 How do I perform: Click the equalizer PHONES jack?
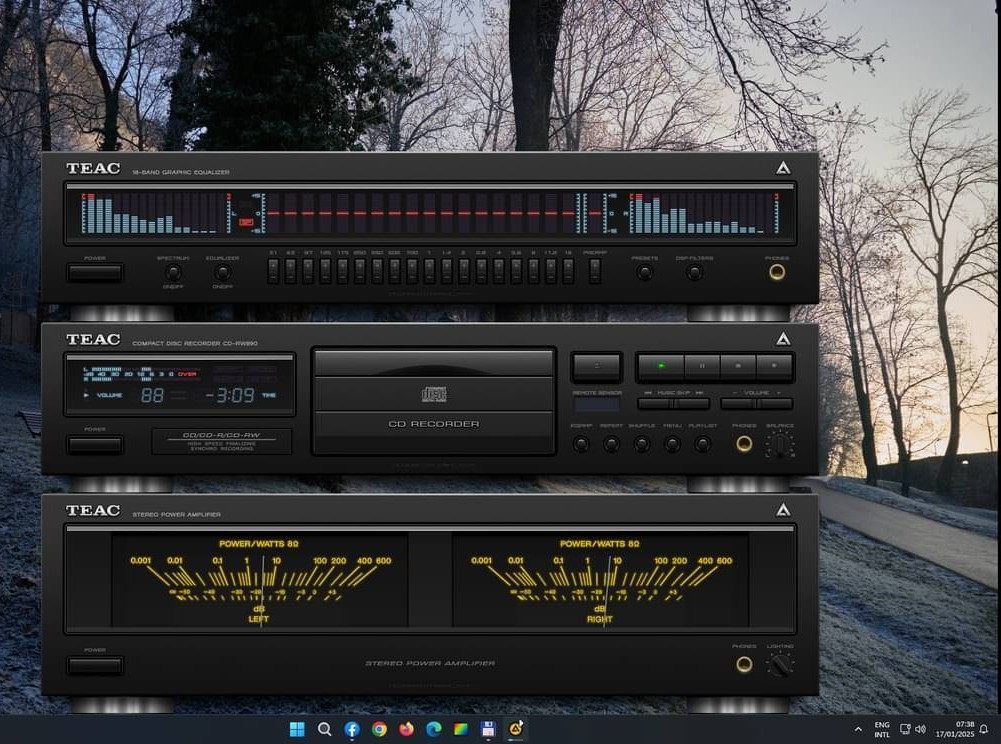coord(777,272)
